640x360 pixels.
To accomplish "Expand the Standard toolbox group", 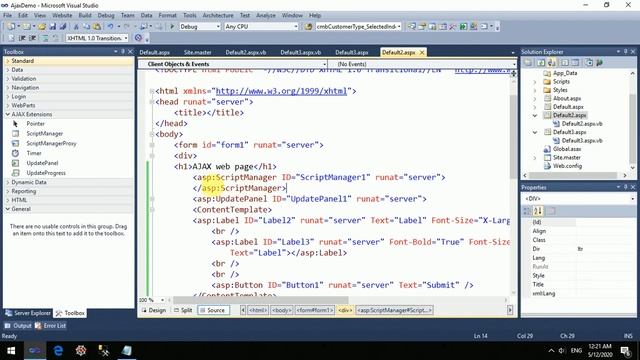I will click(8, 61).
